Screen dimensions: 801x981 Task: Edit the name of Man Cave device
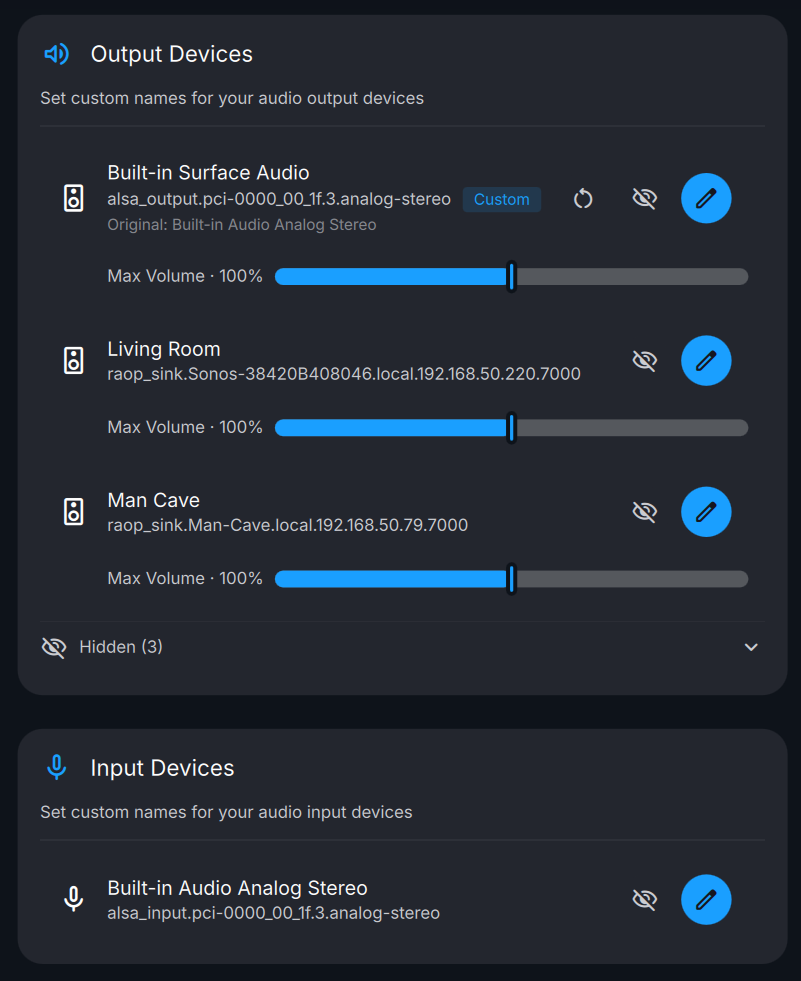(706, 511)
